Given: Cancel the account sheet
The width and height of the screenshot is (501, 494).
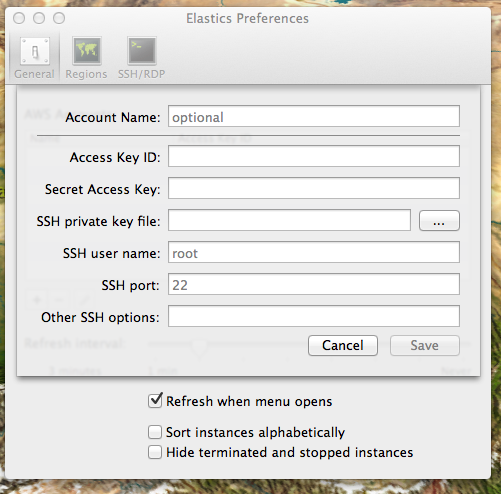Looking at the screenshot, I should point(343,345).
